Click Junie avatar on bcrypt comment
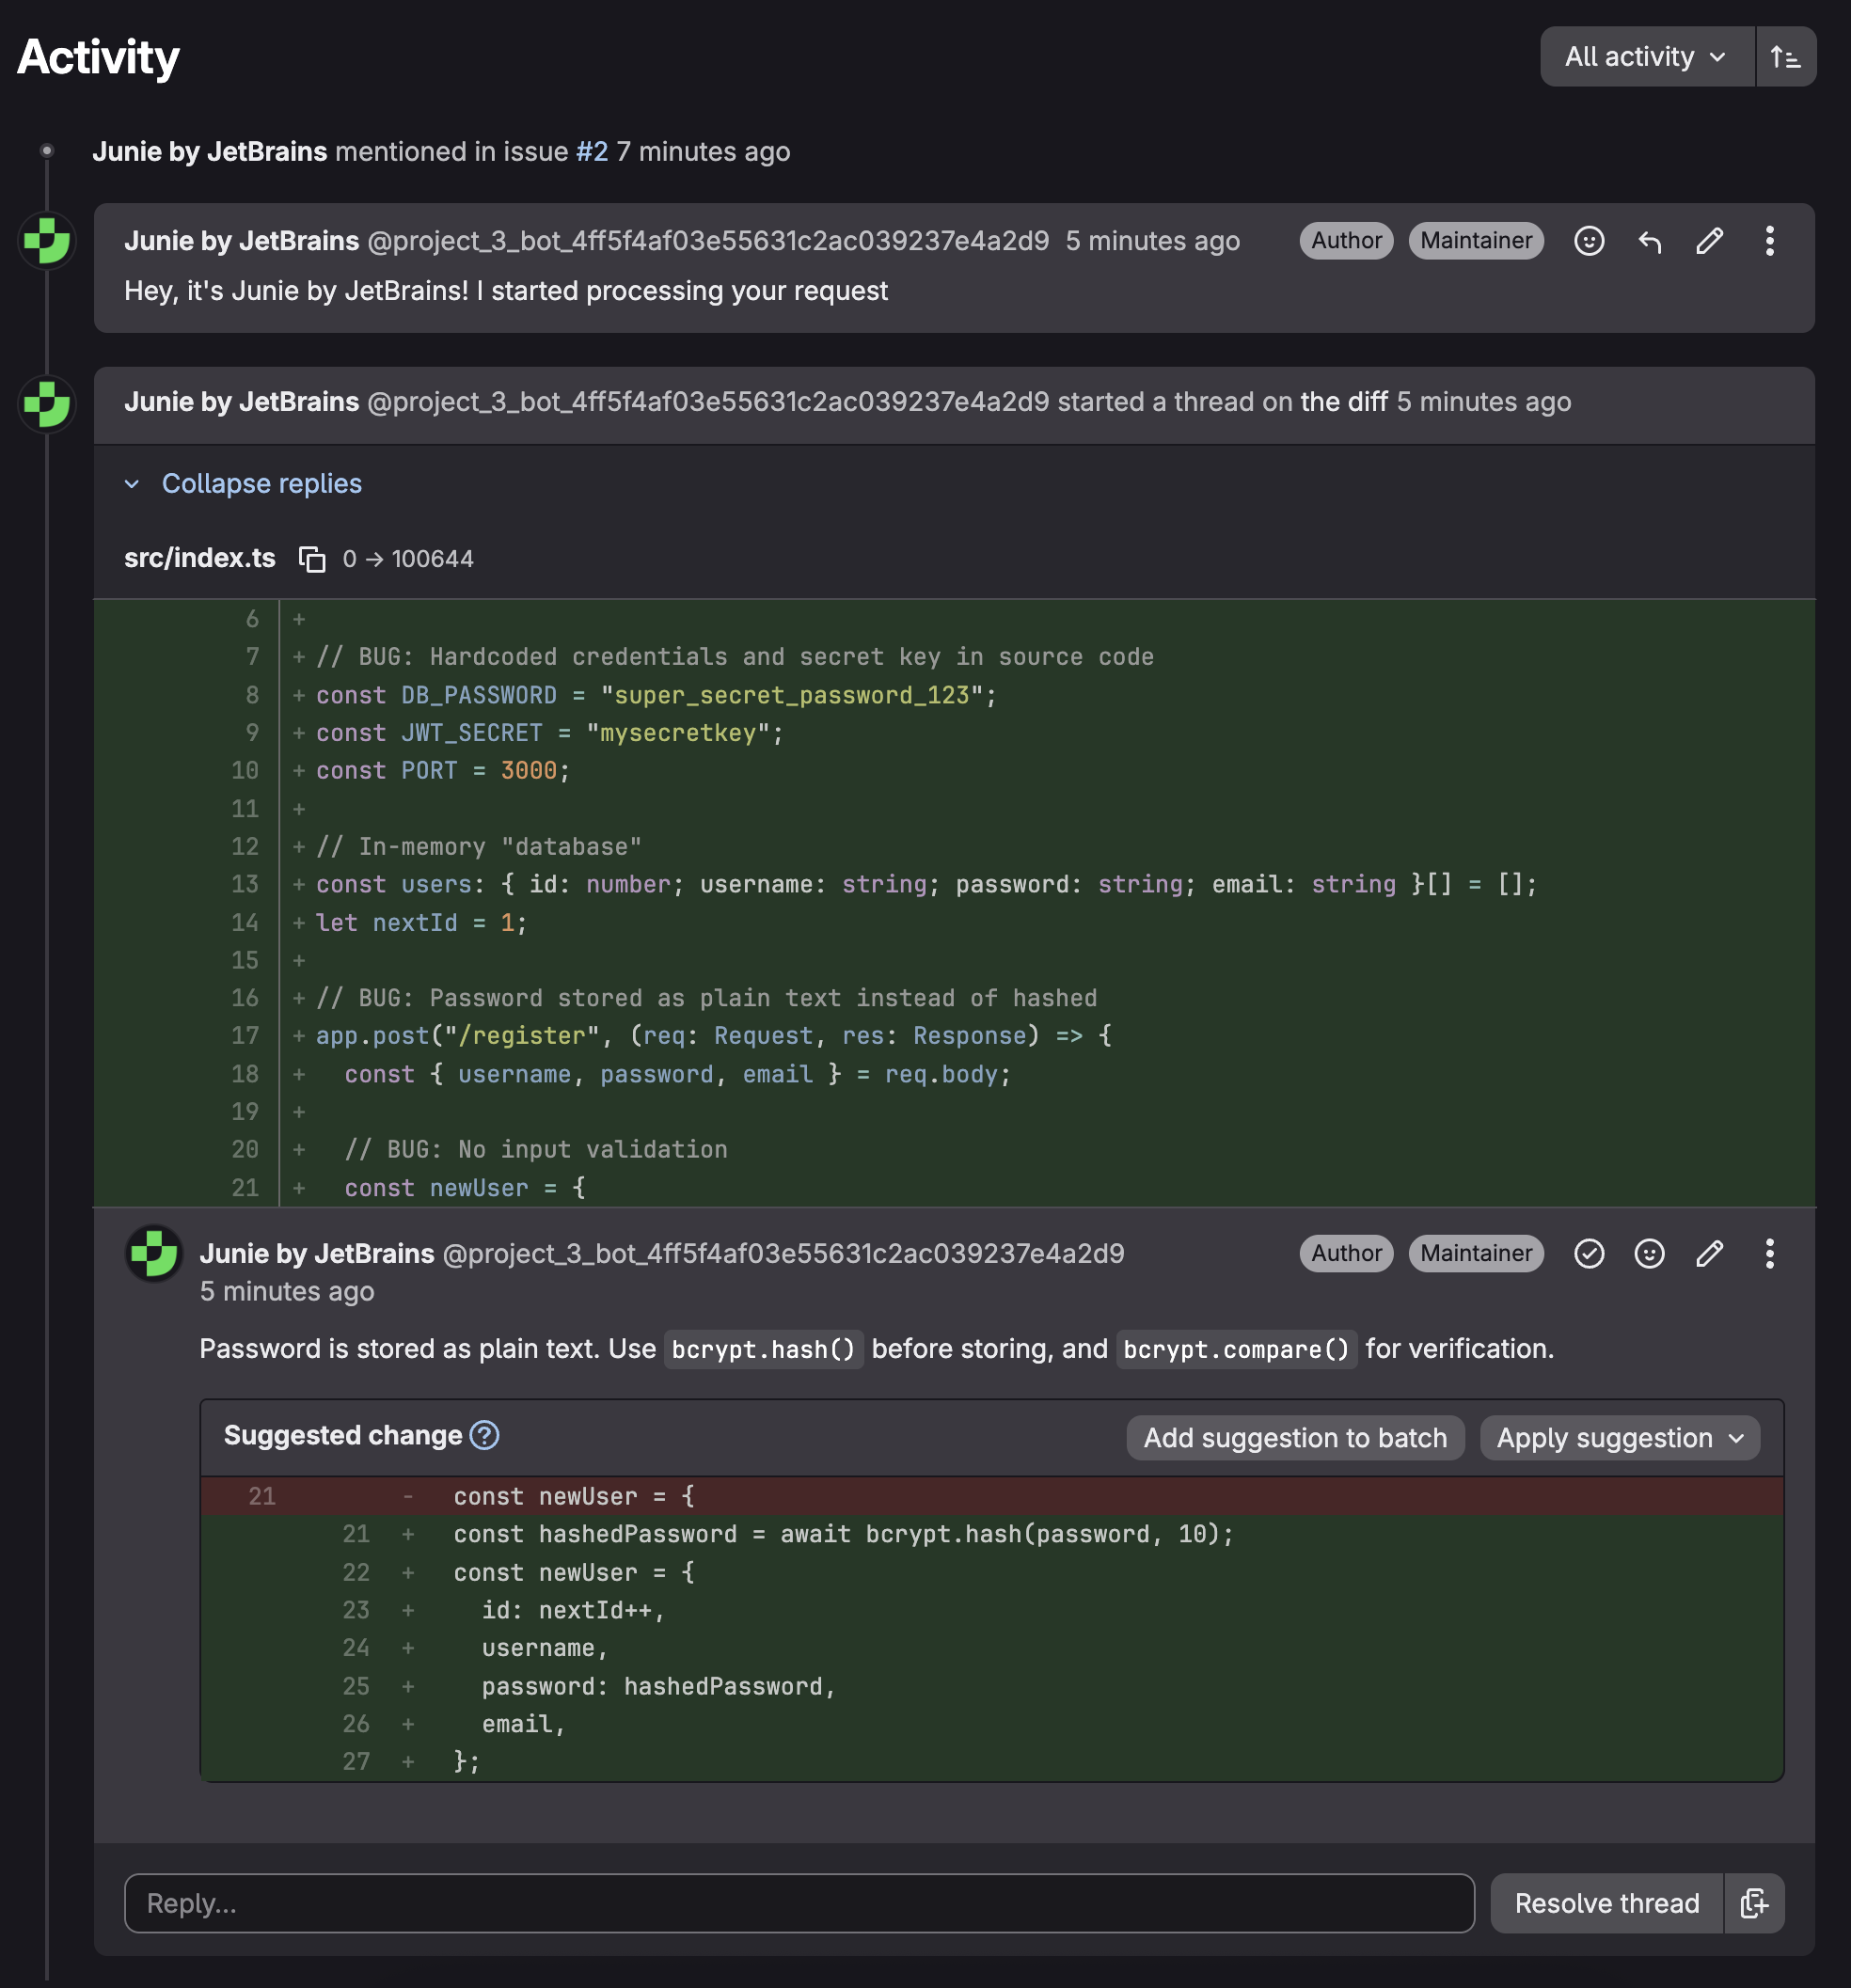 (x=154, y=1254)
